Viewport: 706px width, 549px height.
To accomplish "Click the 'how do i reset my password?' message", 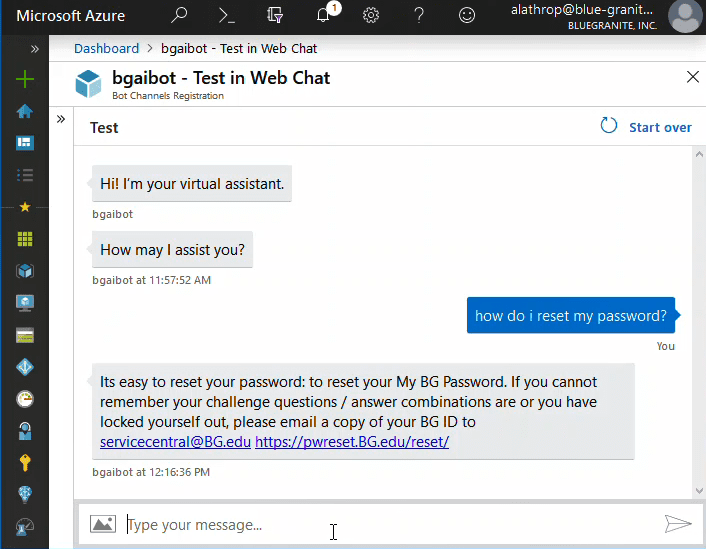I will 570,315.
